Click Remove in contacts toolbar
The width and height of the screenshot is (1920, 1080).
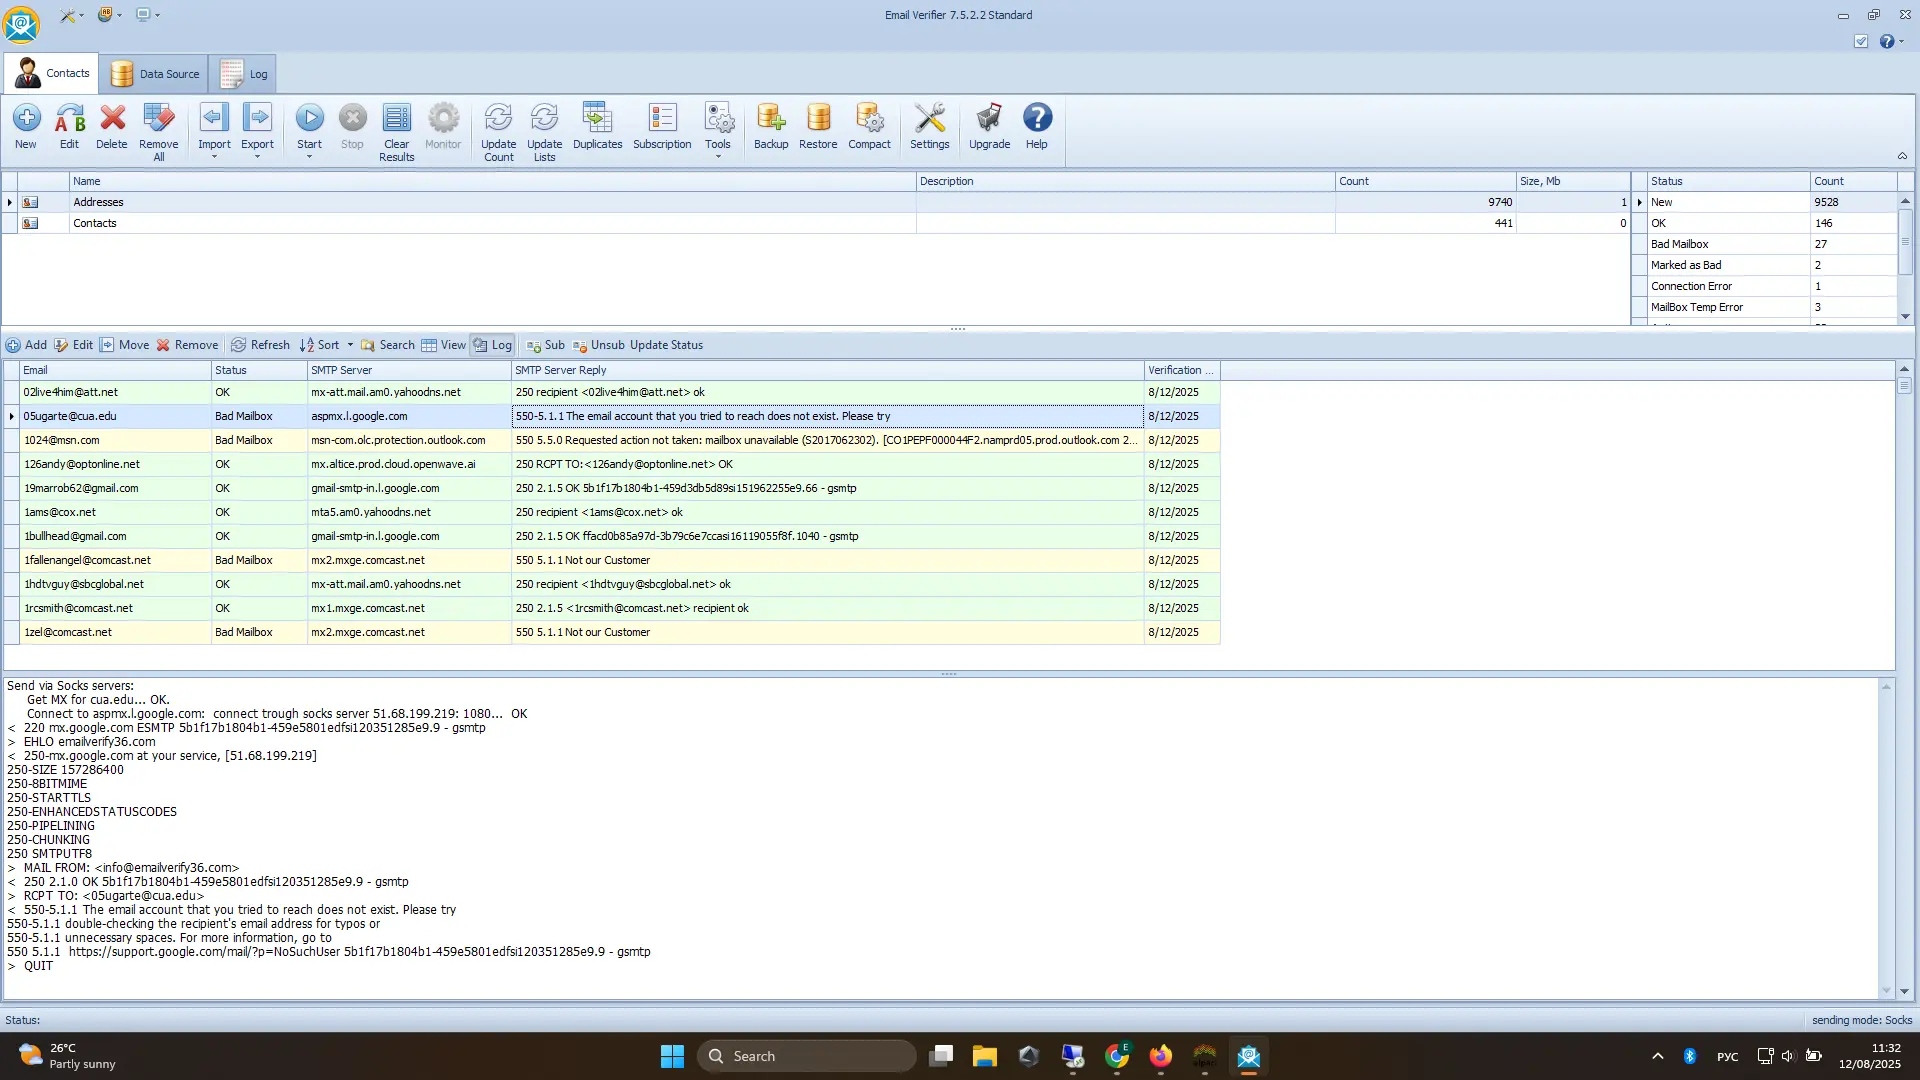[187, 345]
